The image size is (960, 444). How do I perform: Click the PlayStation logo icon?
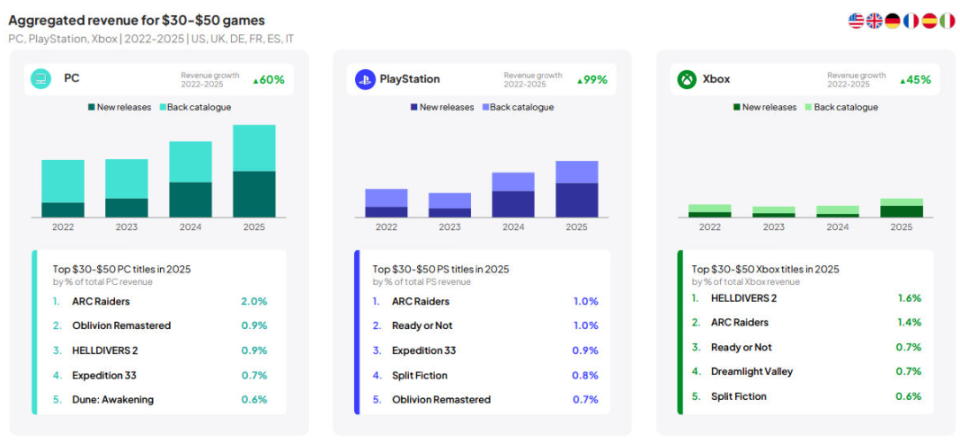tap(364, 79)
